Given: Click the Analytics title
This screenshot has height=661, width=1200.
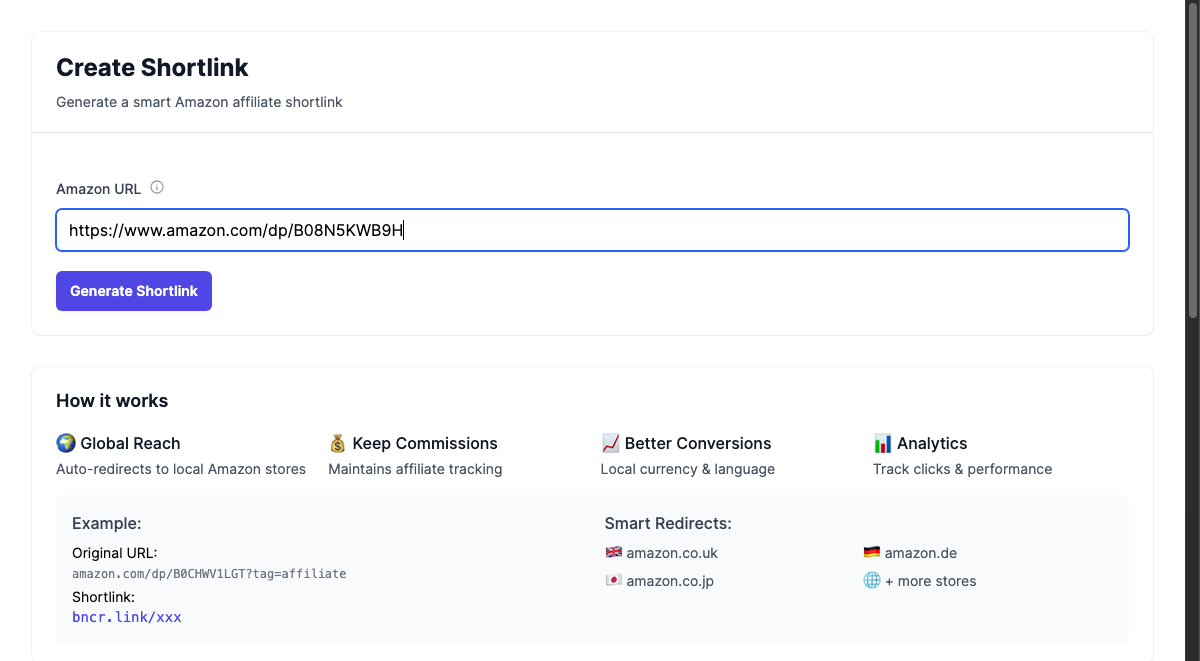Looking at the screenshot, I should tap(932, 443).
